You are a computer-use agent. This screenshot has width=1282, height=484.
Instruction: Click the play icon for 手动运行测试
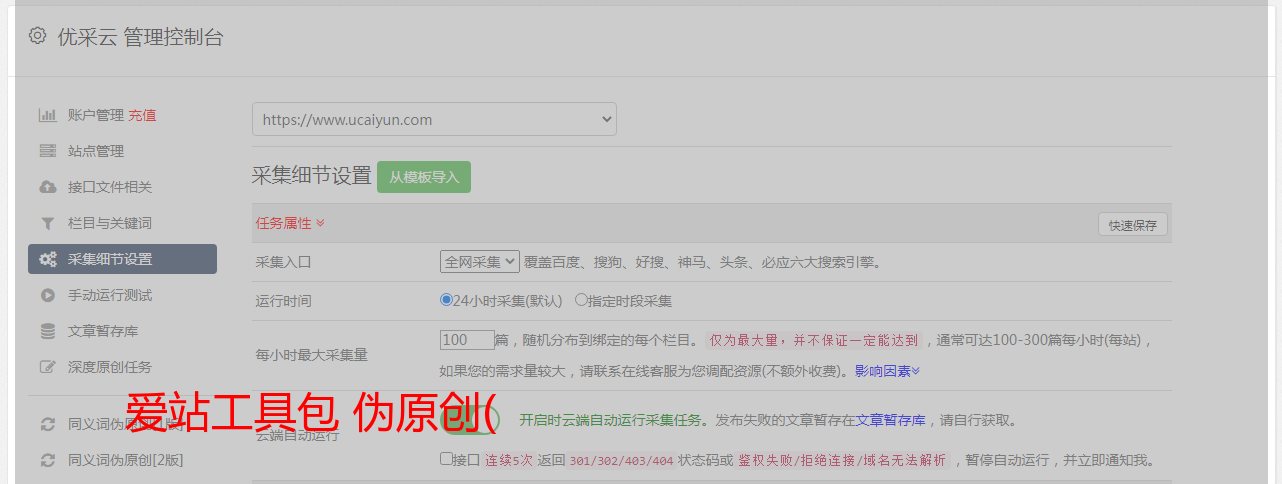(47, 295)
